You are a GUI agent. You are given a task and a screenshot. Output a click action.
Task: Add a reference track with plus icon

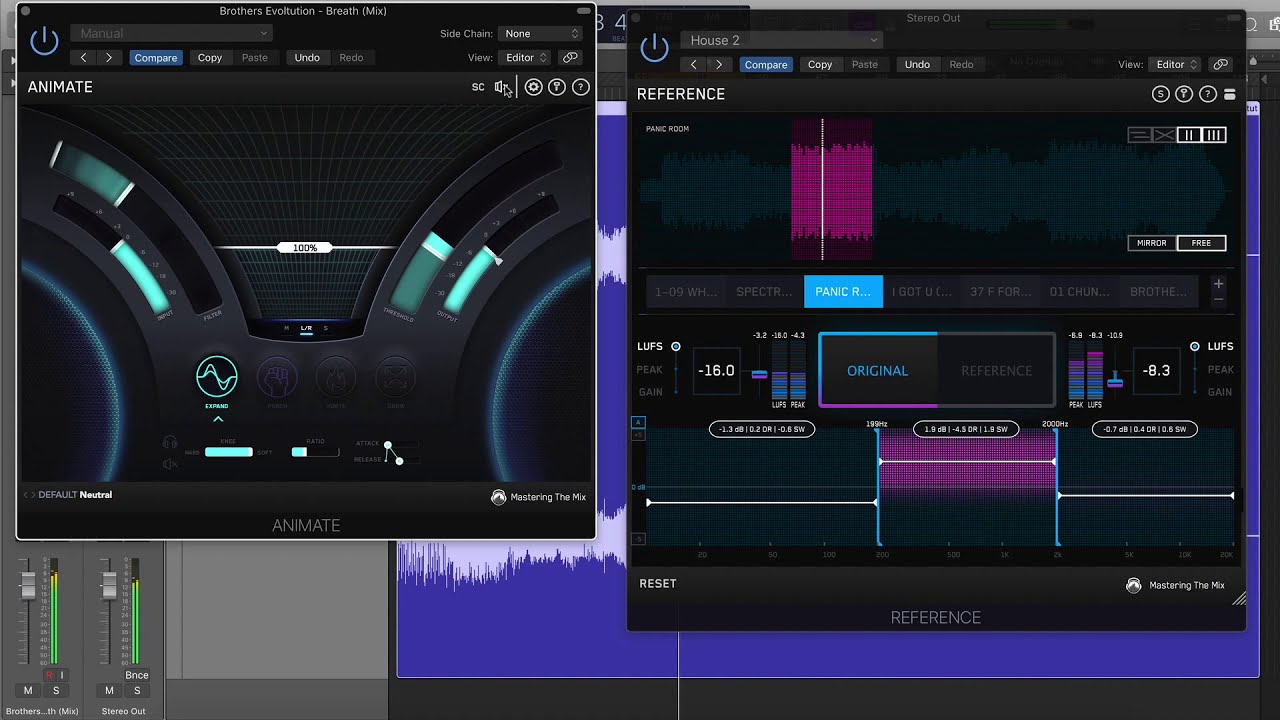coord(1218,284)
